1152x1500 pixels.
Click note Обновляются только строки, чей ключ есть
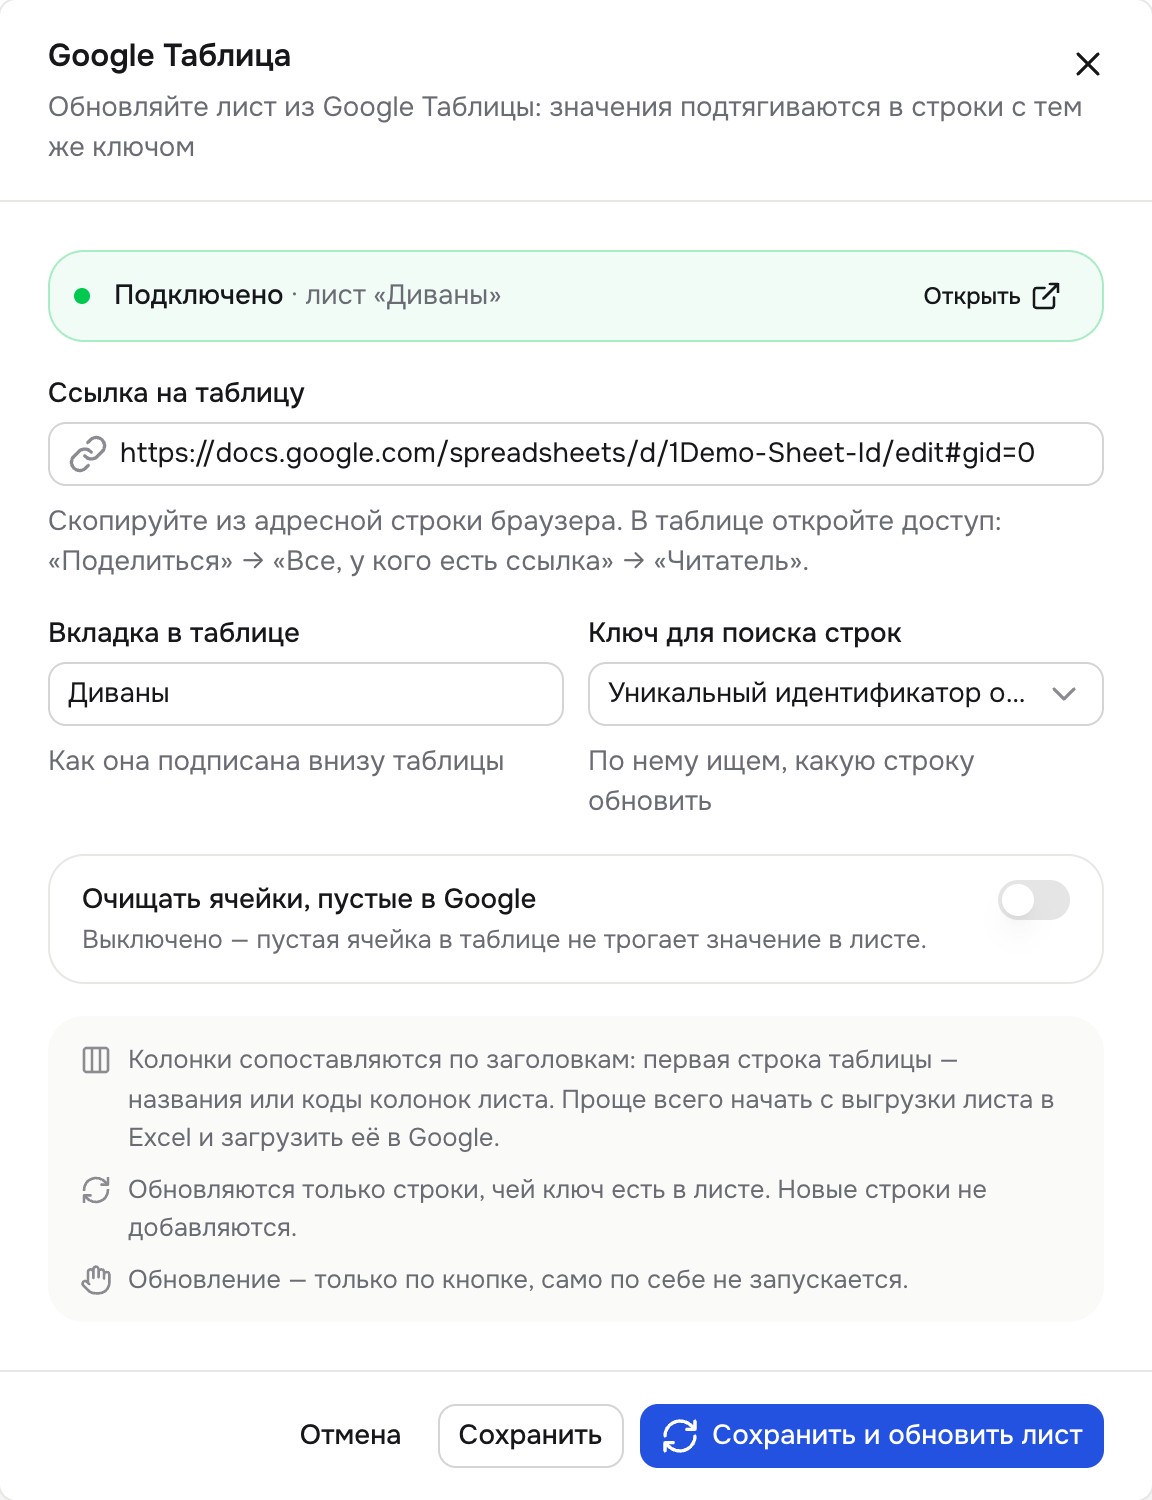coord(557,1208)
